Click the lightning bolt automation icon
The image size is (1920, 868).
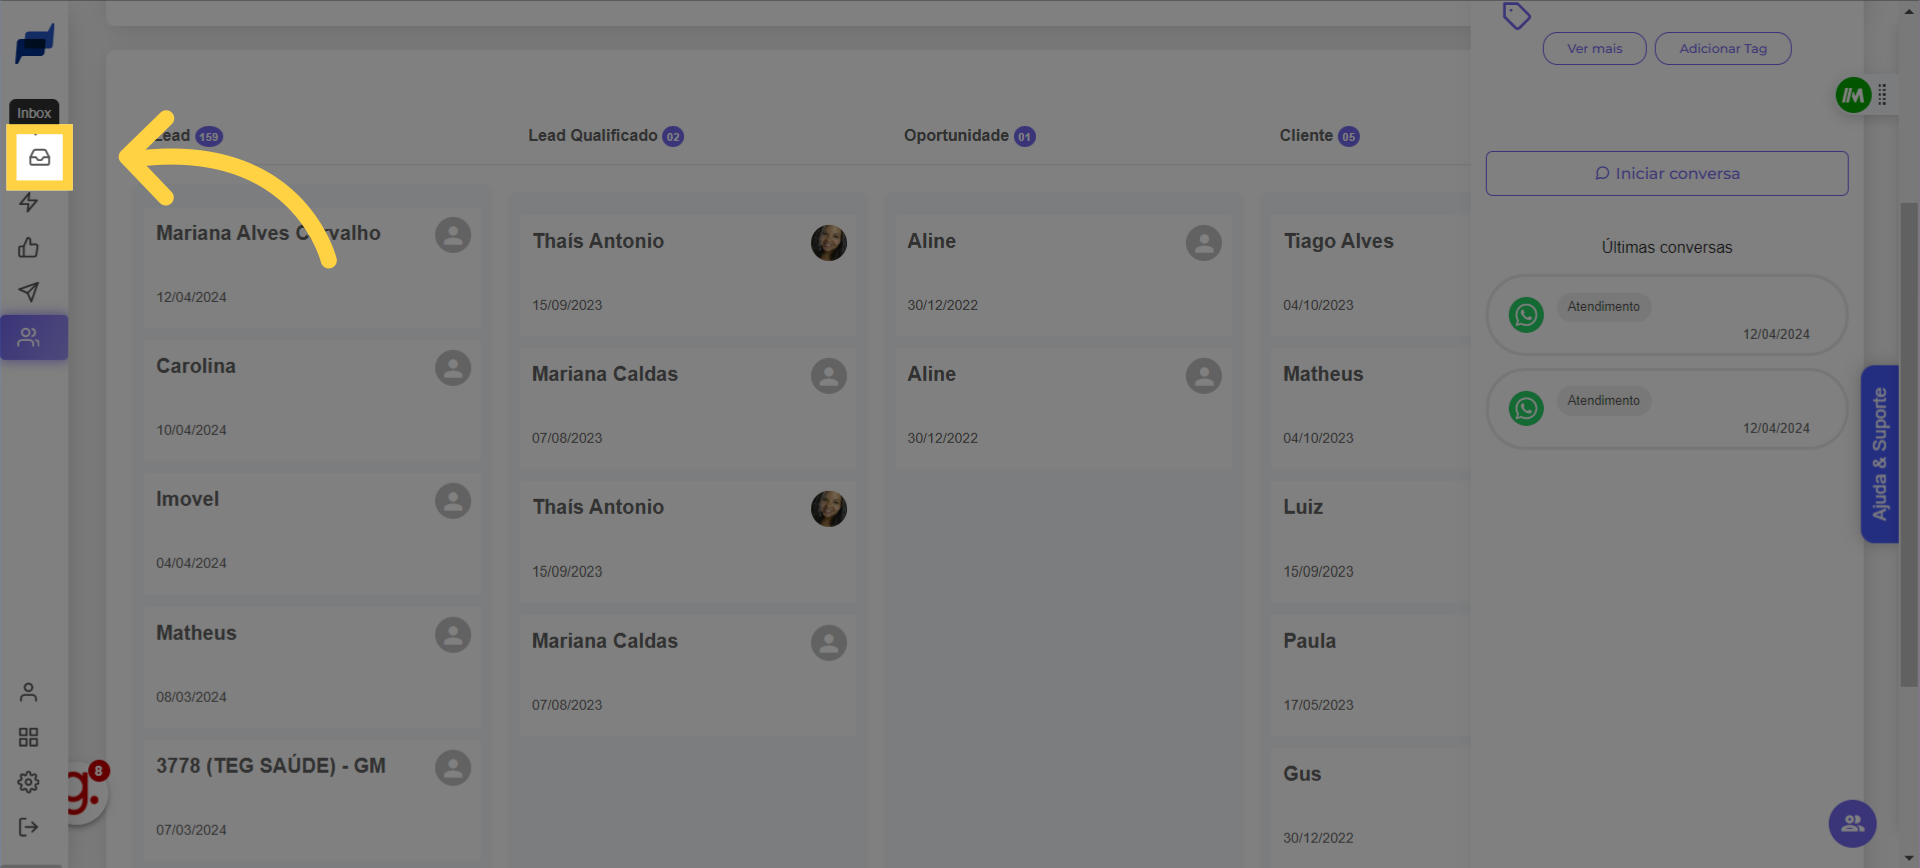[29, 203]
